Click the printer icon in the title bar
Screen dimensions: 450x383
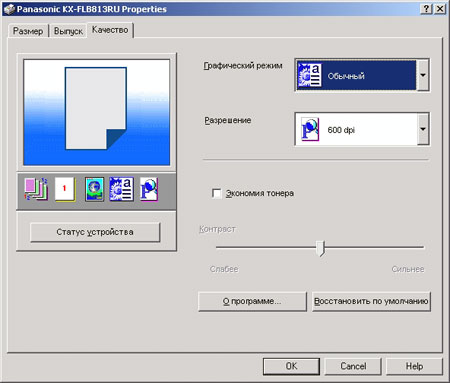click(x=9, y=9)
